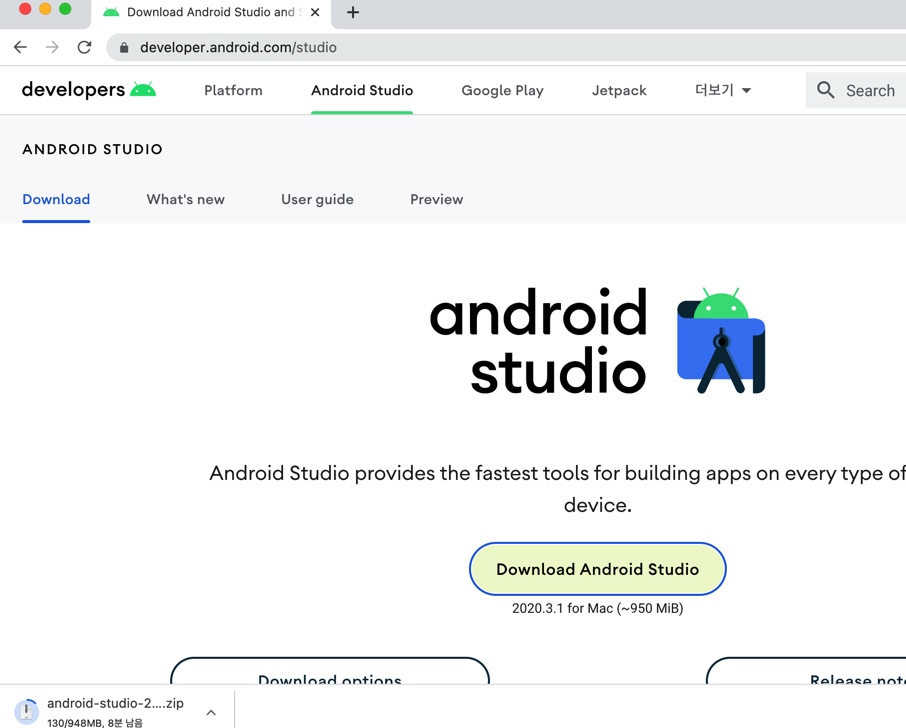The image size is (906, 728).
Task: Switch to the What's new tab
Action: [185, 199]
